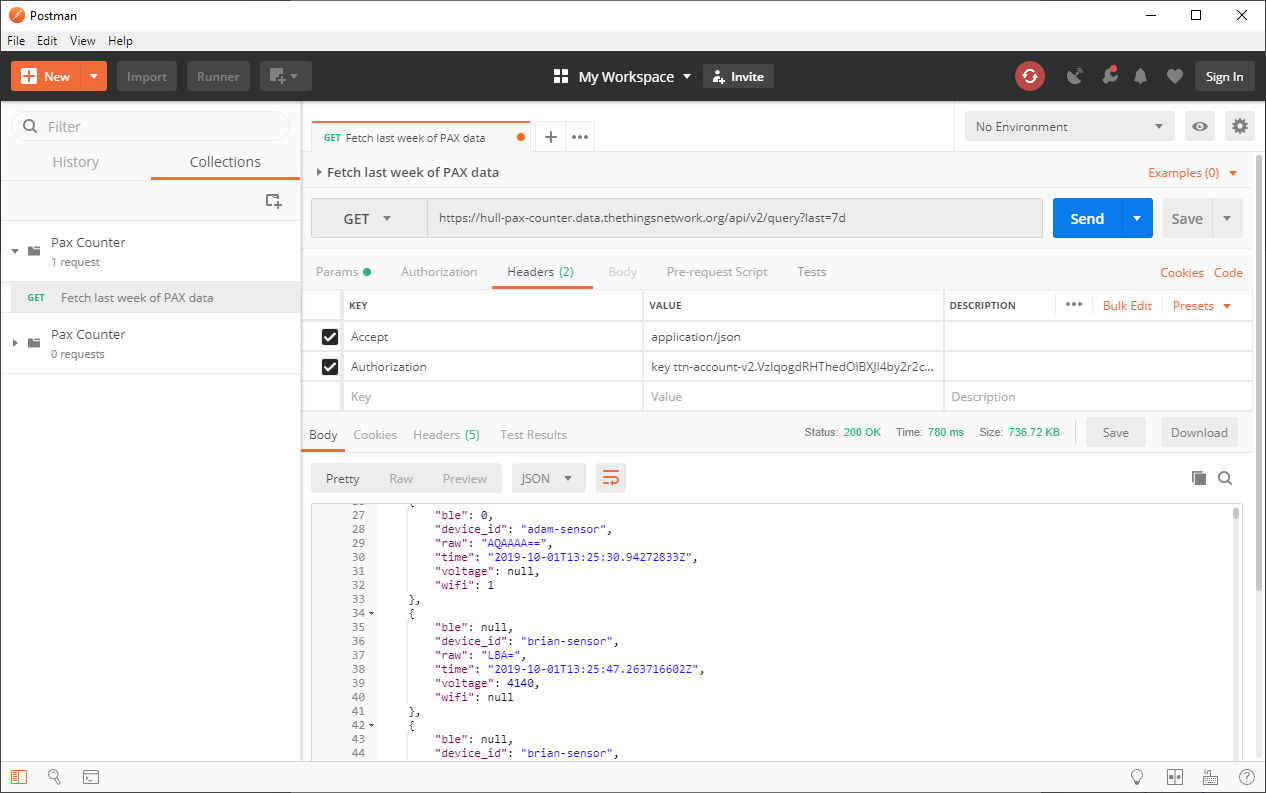1266x793 pixels.
Task: Open Find and Replace icon in status bar
Action: click(55, 776)
